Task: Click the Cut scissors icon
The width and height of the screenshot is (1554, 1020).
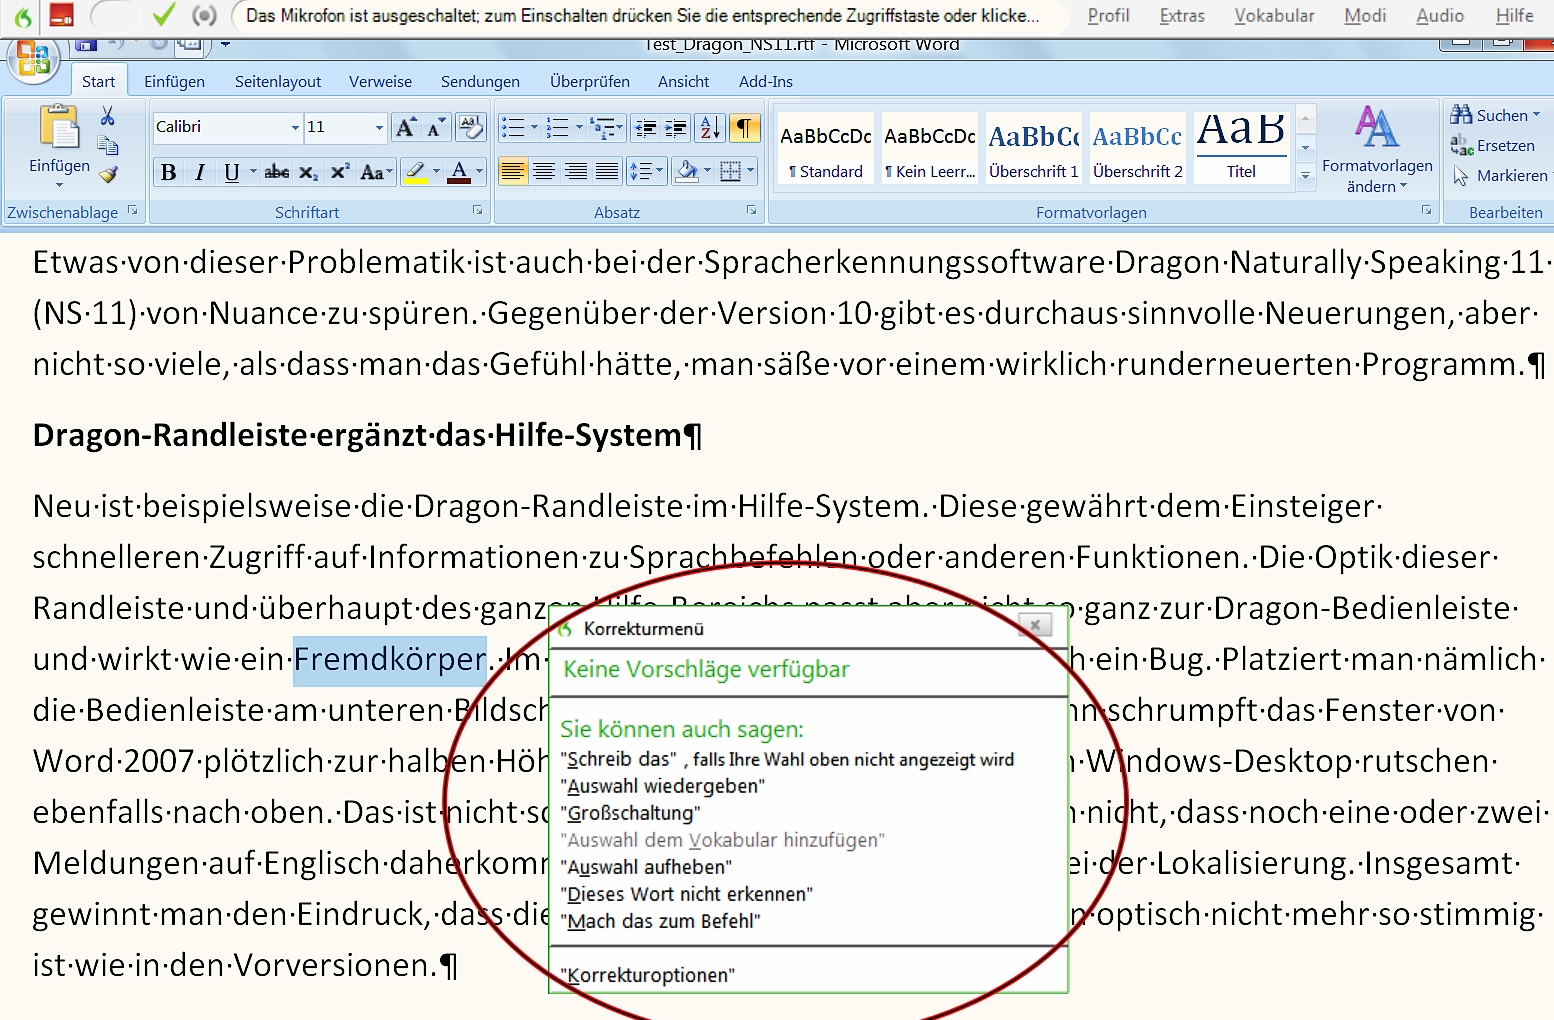Action: pyautogui.click(x=108, y=116)
